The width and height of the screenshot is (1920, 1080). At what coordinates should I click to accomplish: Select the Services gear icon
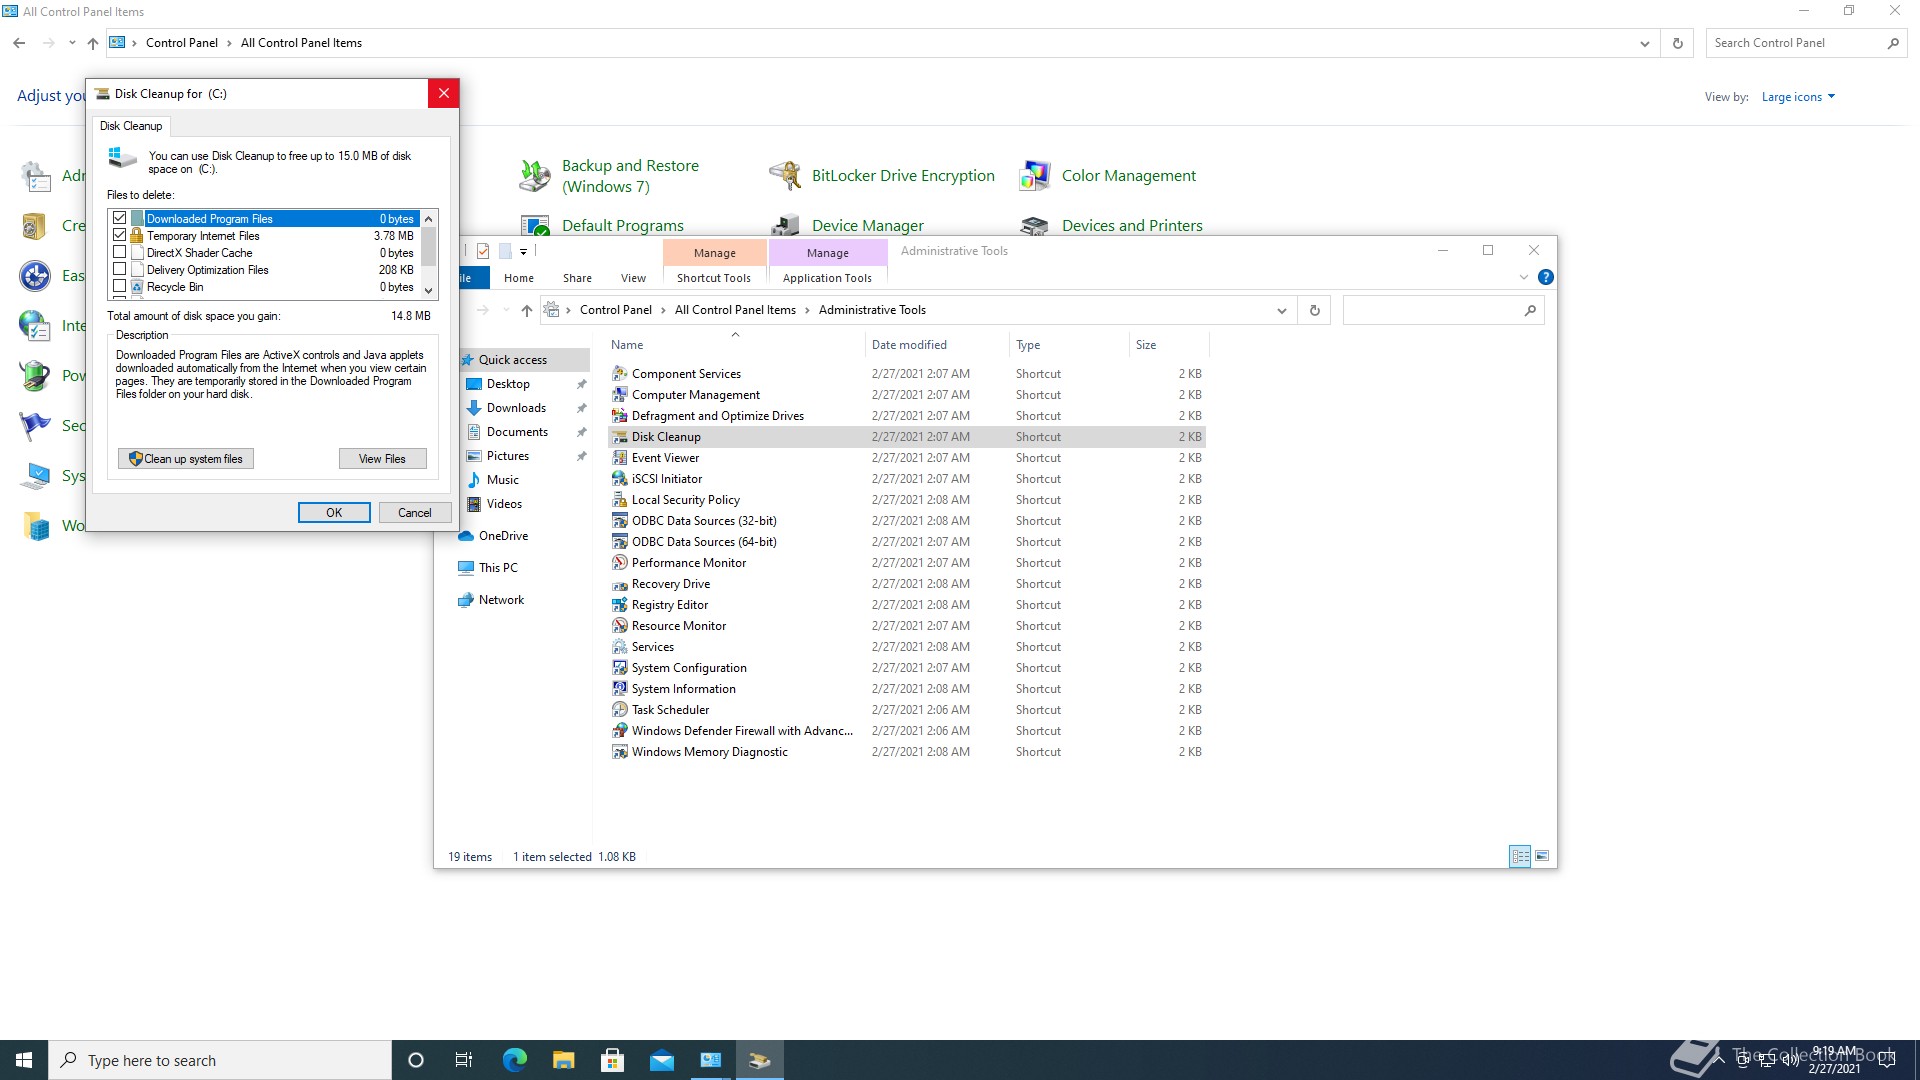[620, 646]
